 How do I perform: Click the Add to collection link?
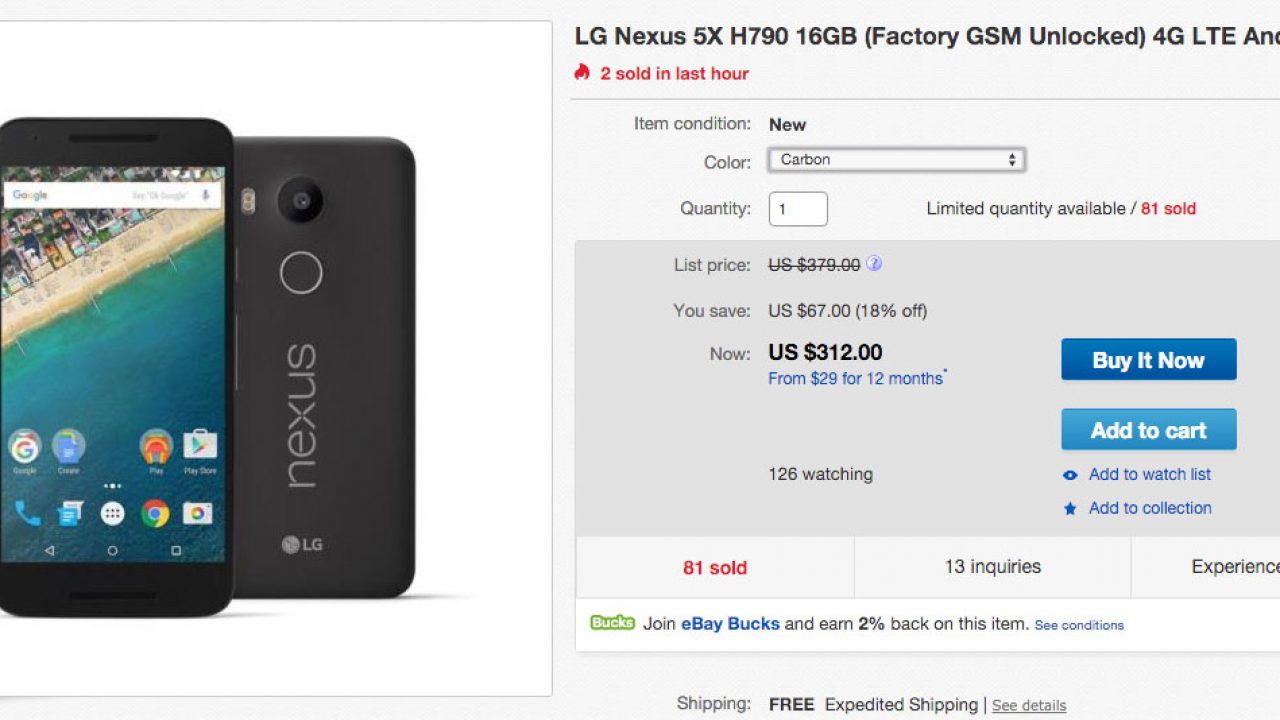point(1149,508)
